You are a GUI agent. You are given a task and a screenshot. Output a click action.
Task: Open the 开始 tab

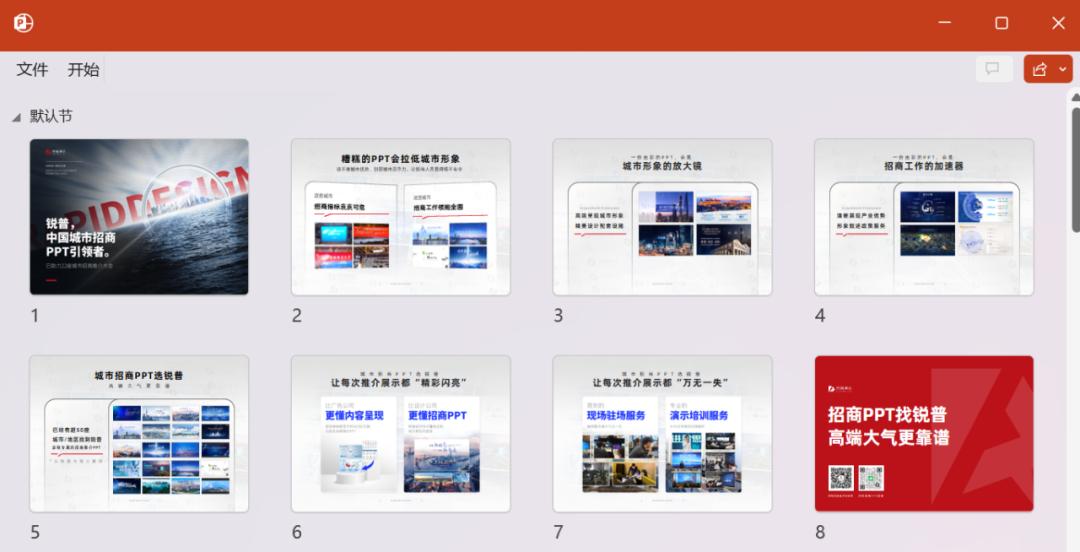(83, 70)
